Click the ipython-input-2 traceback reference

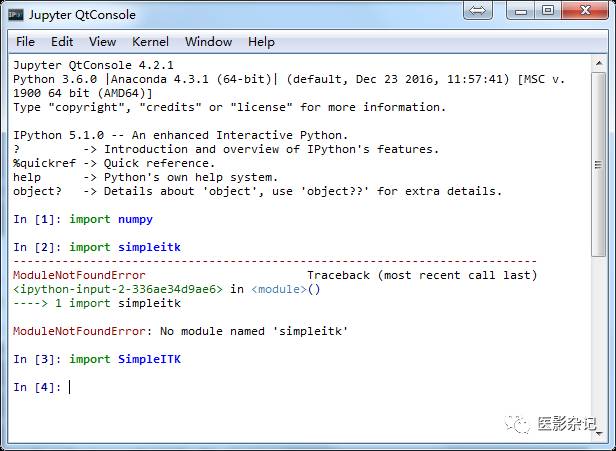point(117,289)
